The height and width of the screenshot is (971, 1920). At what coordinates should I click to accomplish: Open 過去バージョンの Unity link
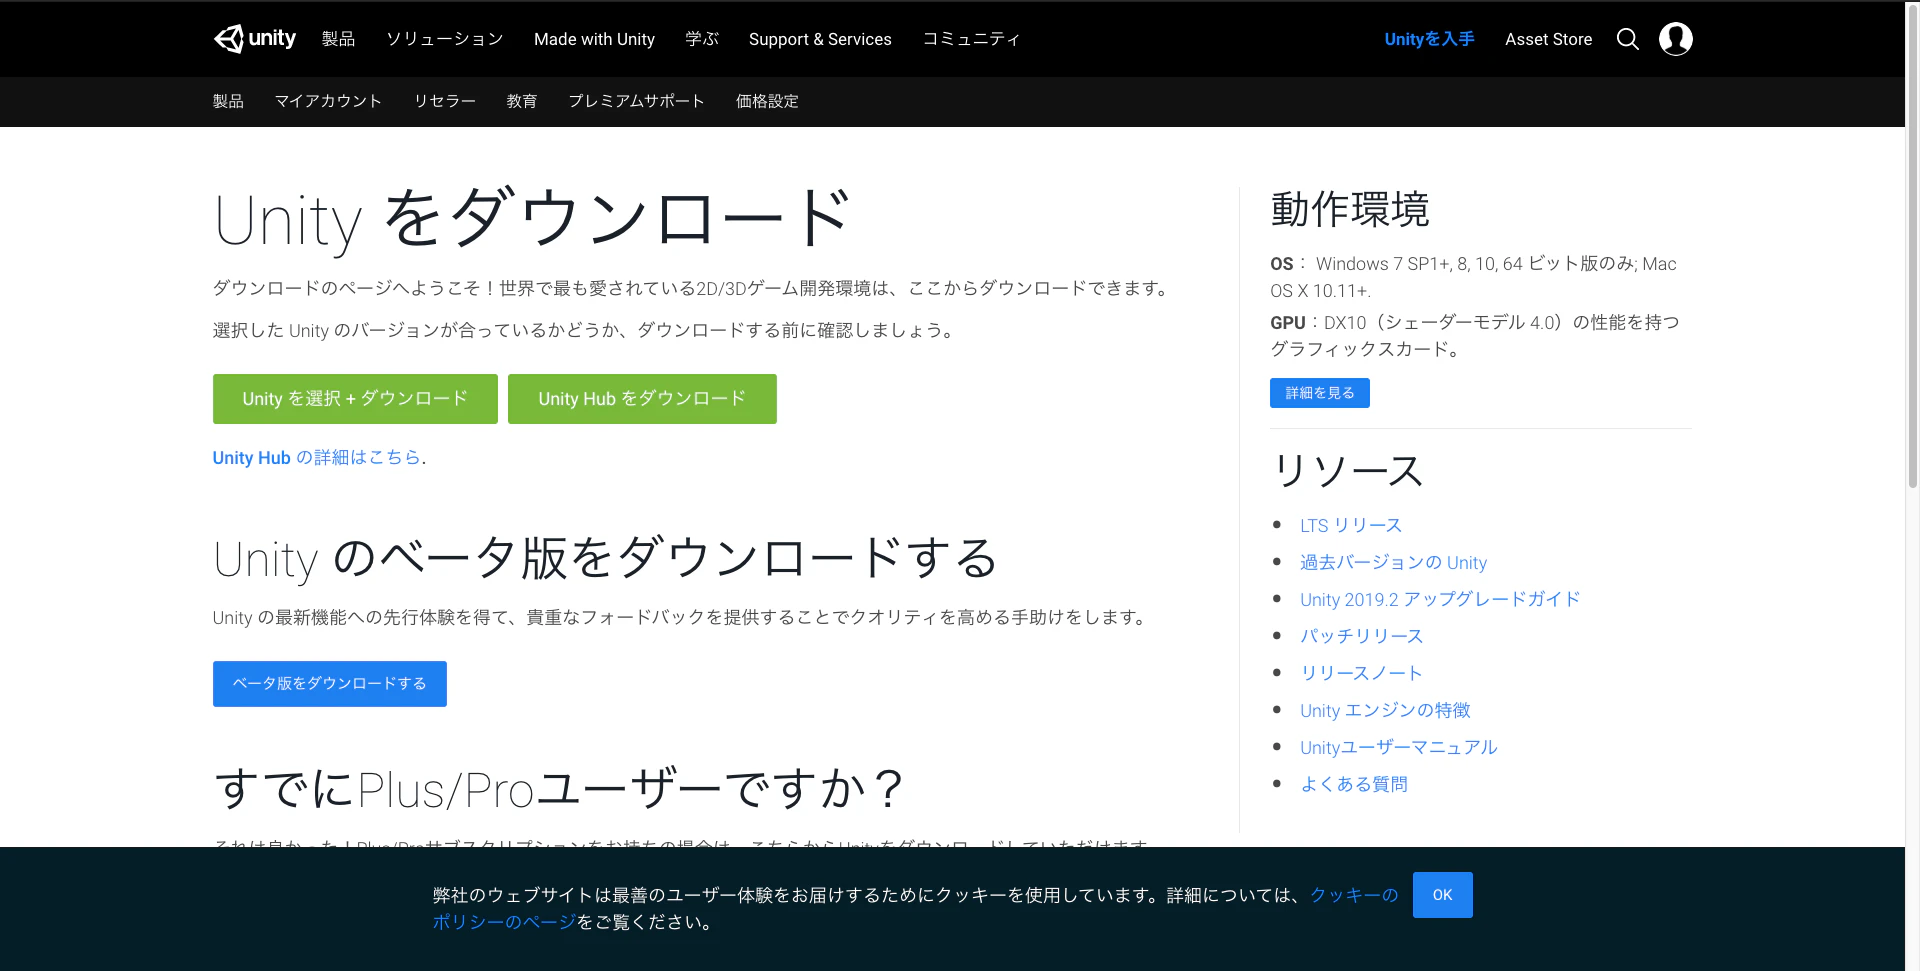coord(1393,562)
